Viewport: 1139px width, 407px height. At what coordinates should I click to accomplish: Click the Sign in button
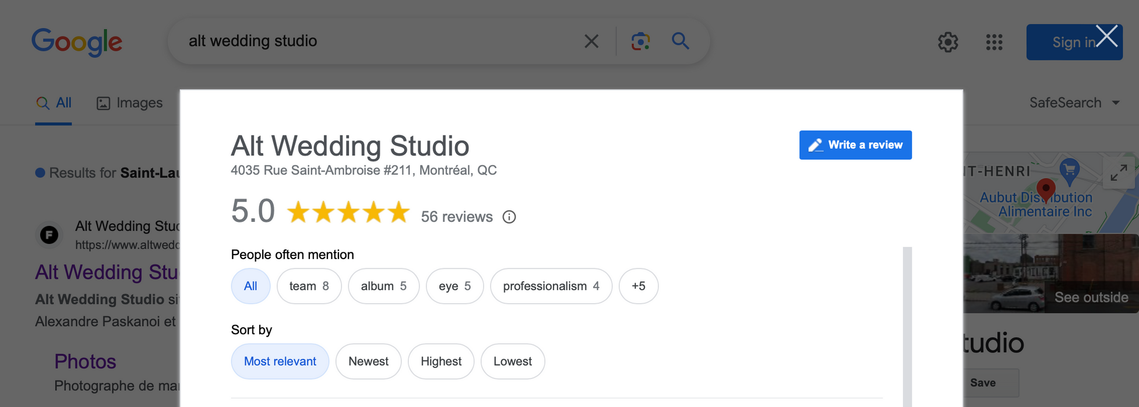point(1074,42)
